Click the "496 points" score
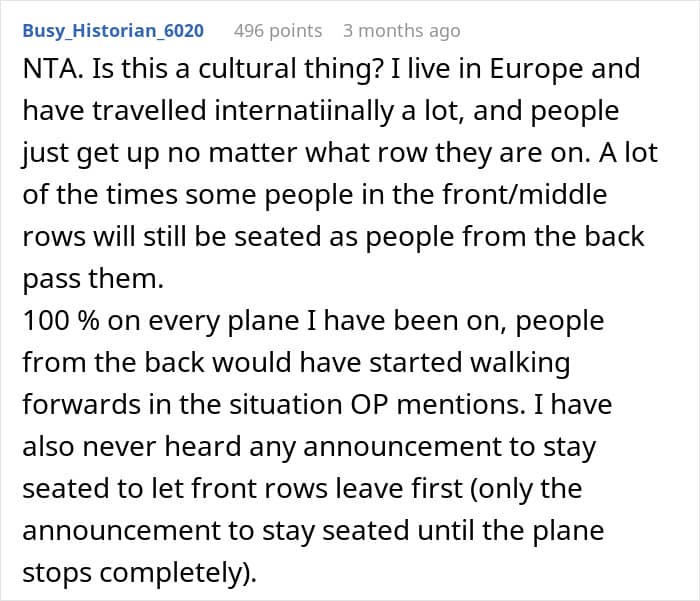 (x=277, y=31)
